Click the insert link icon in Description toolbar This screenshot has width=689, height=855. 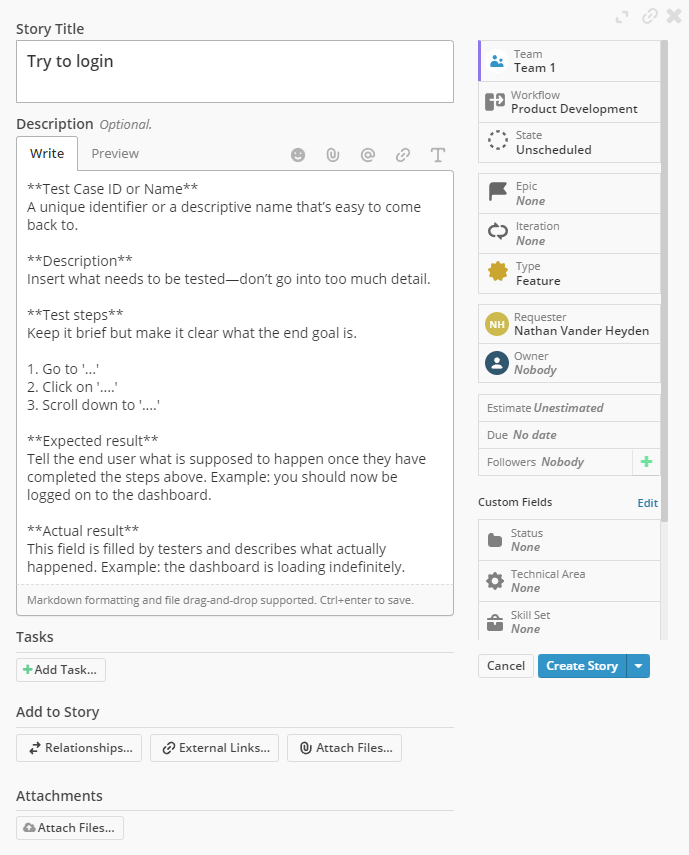(x=402, y=154)
